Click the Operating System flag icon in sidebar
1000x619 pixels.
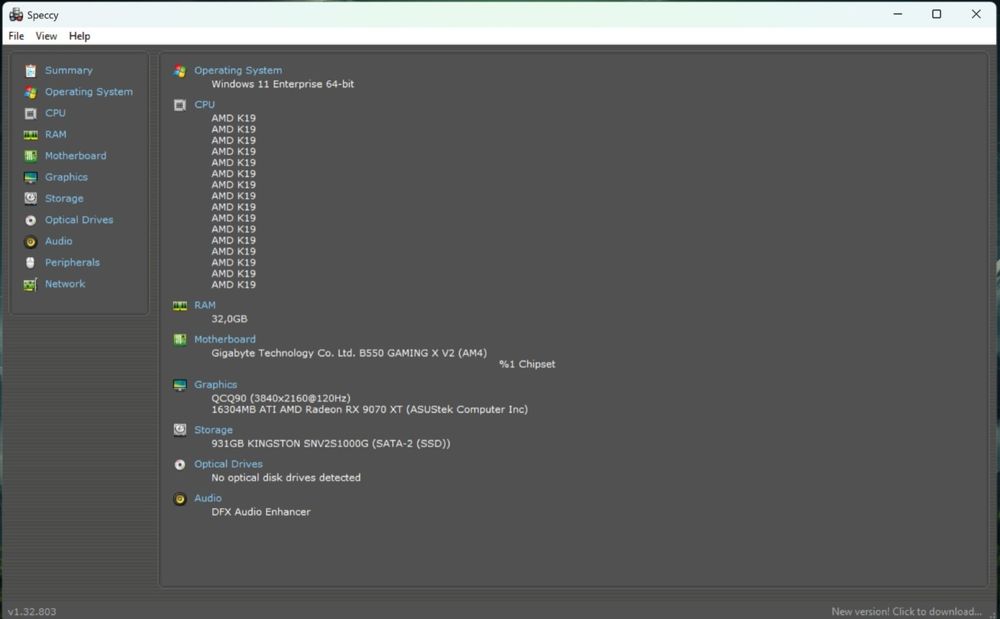tap(31, 92)
